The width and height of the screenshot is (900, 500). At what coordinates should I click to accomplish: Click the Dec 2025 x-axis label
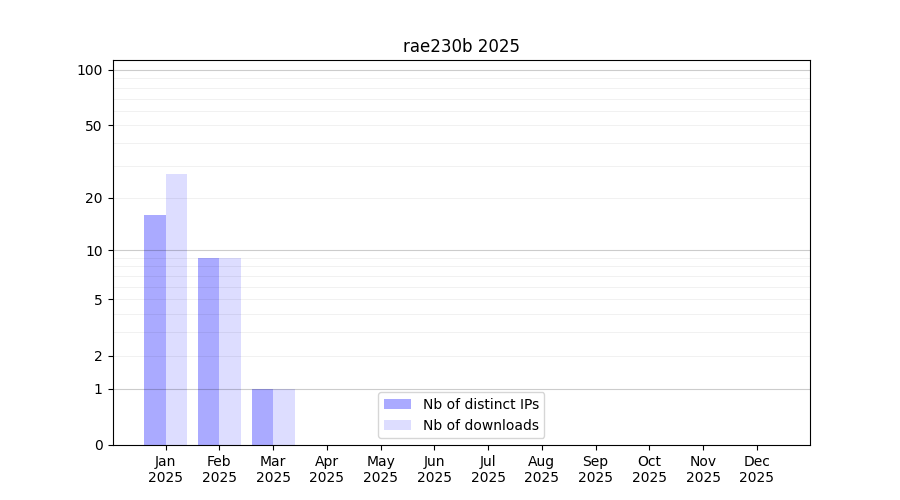(756, 469)
